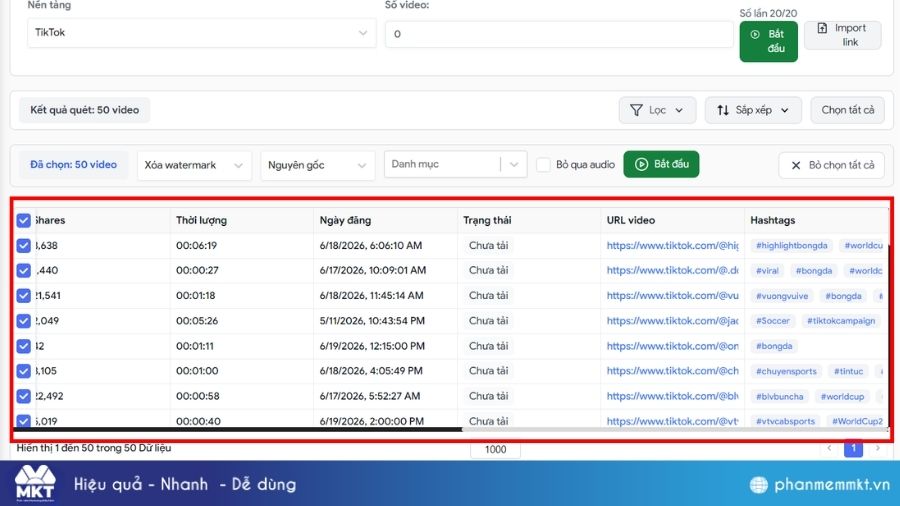The height and width of the screenshot is (506, 900).
Task: Uncheck the row with duration 00:06:19
Action: [x=24, y=246]
